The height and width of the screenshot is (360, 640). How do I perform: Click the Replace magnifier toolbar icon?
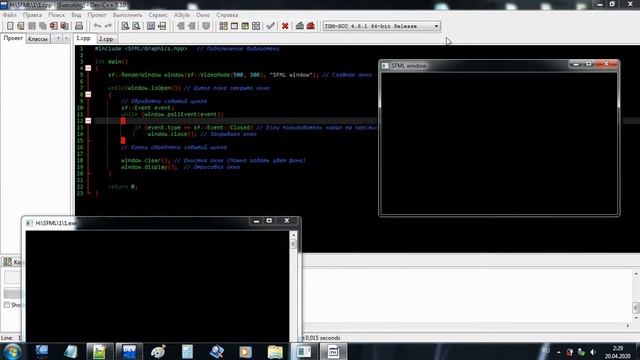[x=136, y=26]
